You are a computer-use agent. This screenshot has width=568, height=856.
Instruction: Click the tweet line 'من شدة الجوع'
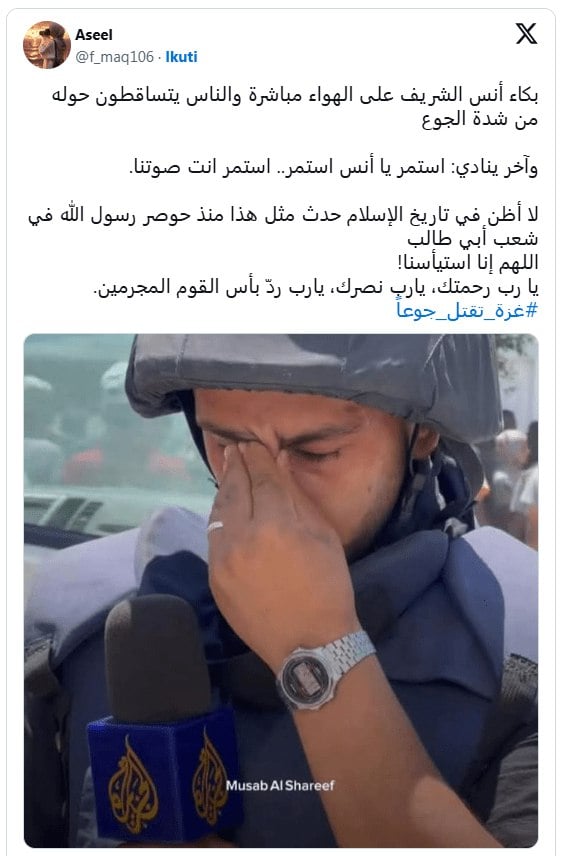point(480,119)
